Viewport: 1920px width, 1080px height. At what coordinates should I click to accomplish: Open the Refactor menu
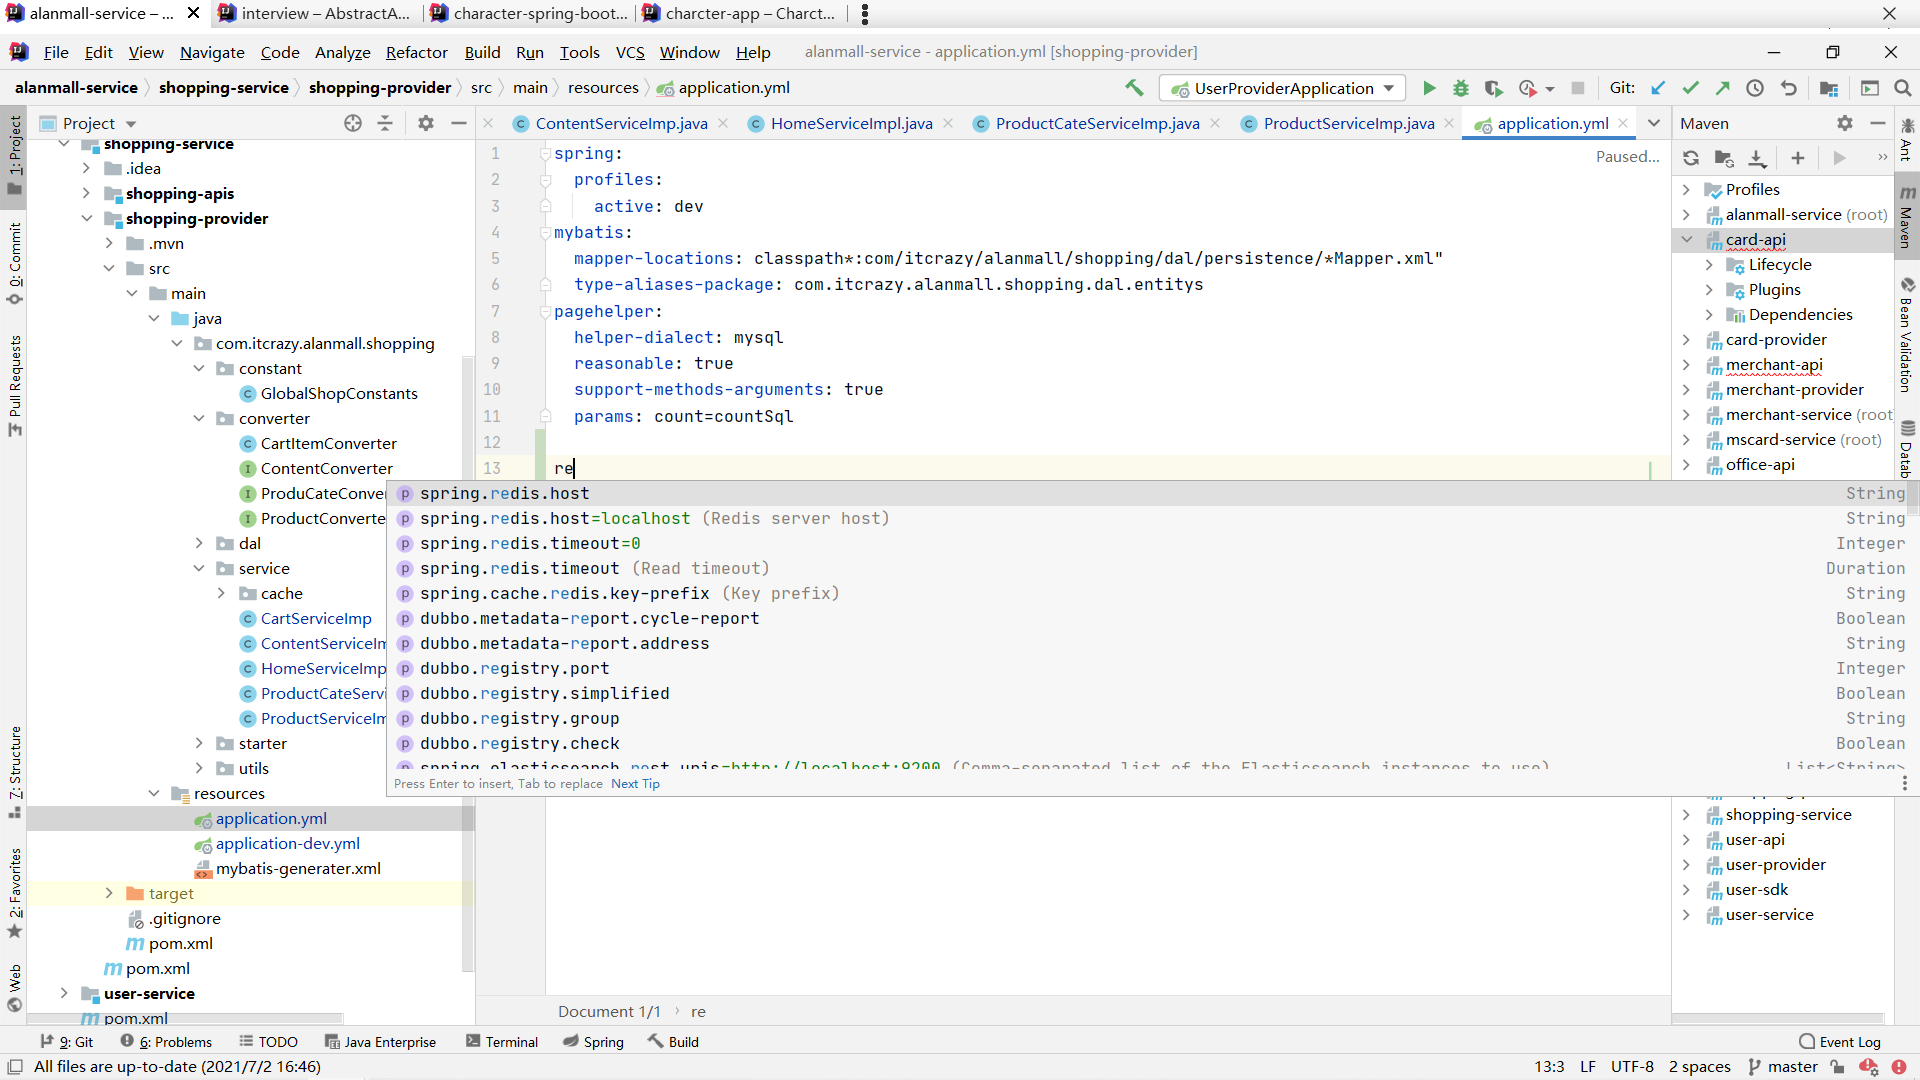point(416,52)
